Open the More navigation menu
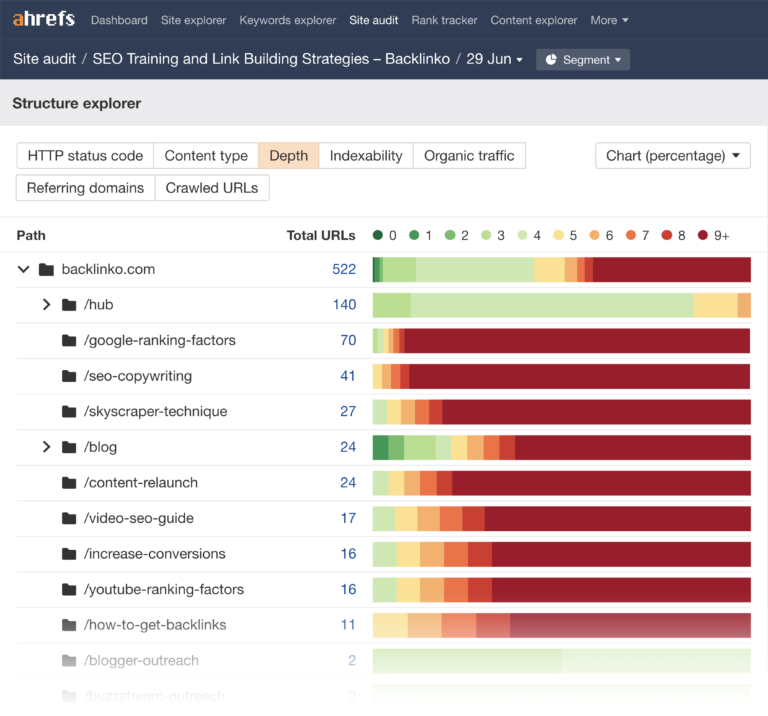The image size is (768, 716). pyautogui.click(x=609, y=20)
